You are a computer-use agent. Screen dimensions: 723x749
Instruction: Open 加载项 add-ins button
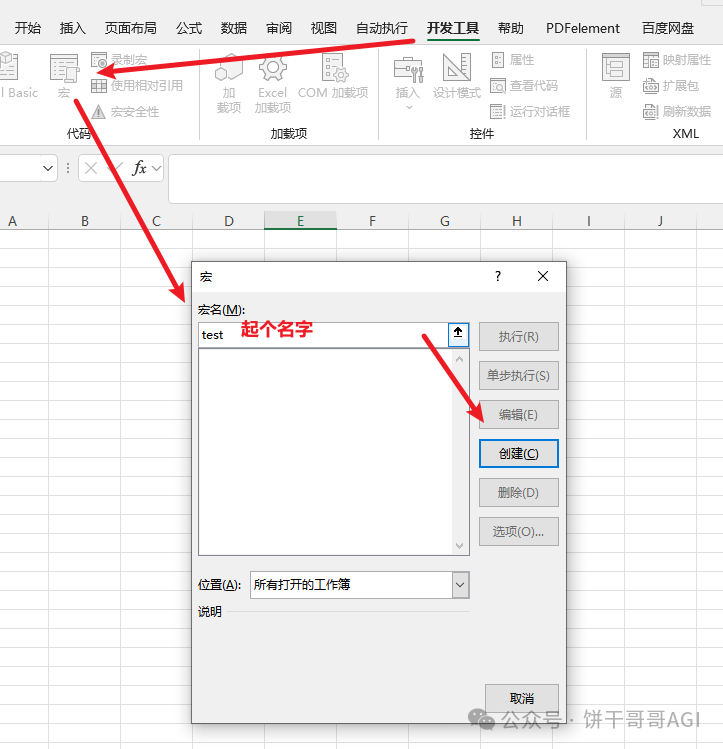(x=229, y=84)
